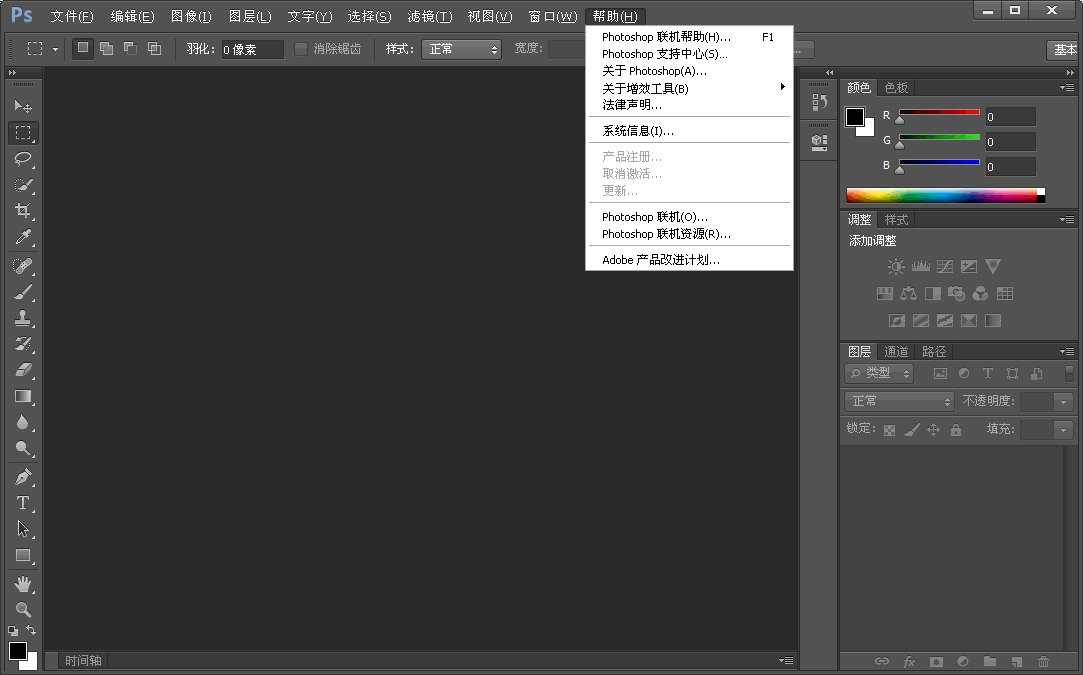Viewport: 1083px width, 675px height.
Task: Select the Lasso tool
Action: [x=23, y=159]
